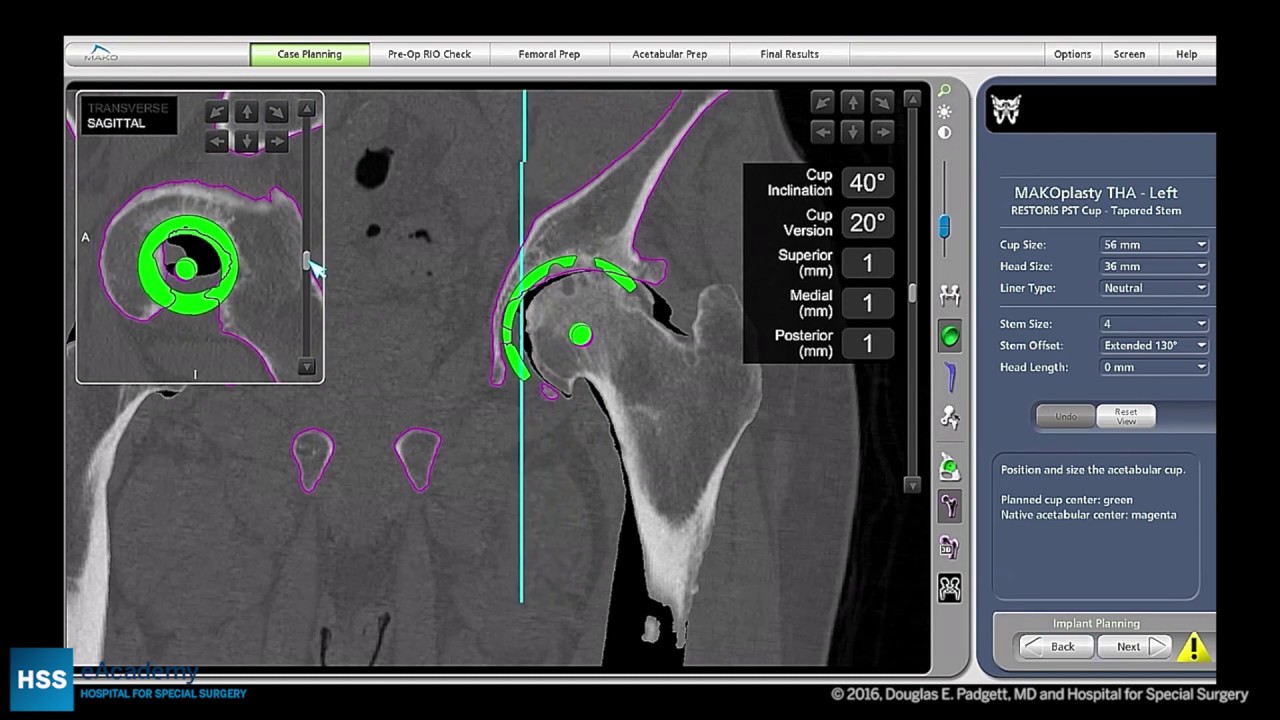Switch the inset to TRANSVERSE view
This screenshot has width=1280, height=720.
[x=127, y=108]
